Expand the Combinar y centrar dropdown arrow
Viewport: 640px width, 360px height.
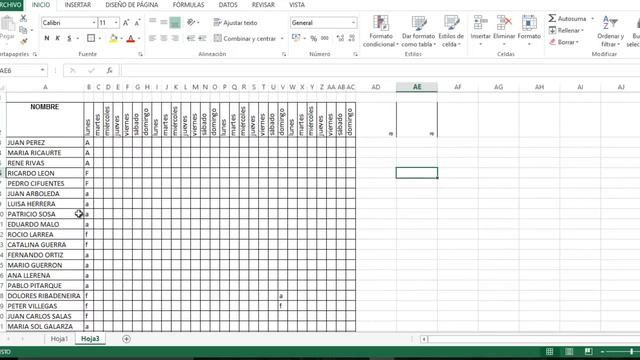click(x=282, y=39)
